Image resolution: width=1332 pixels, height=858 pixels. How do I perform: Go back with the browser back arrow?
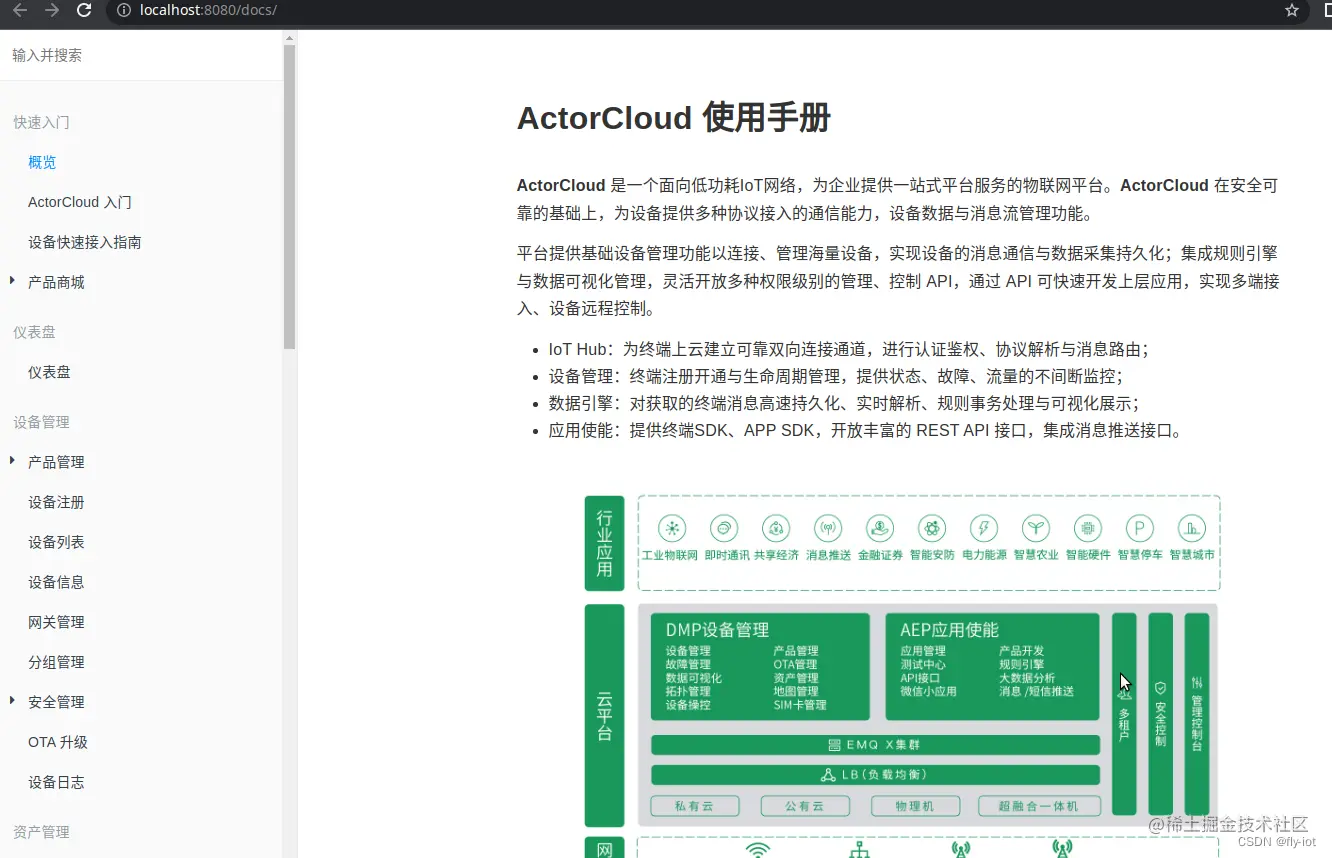coord(20,10)
